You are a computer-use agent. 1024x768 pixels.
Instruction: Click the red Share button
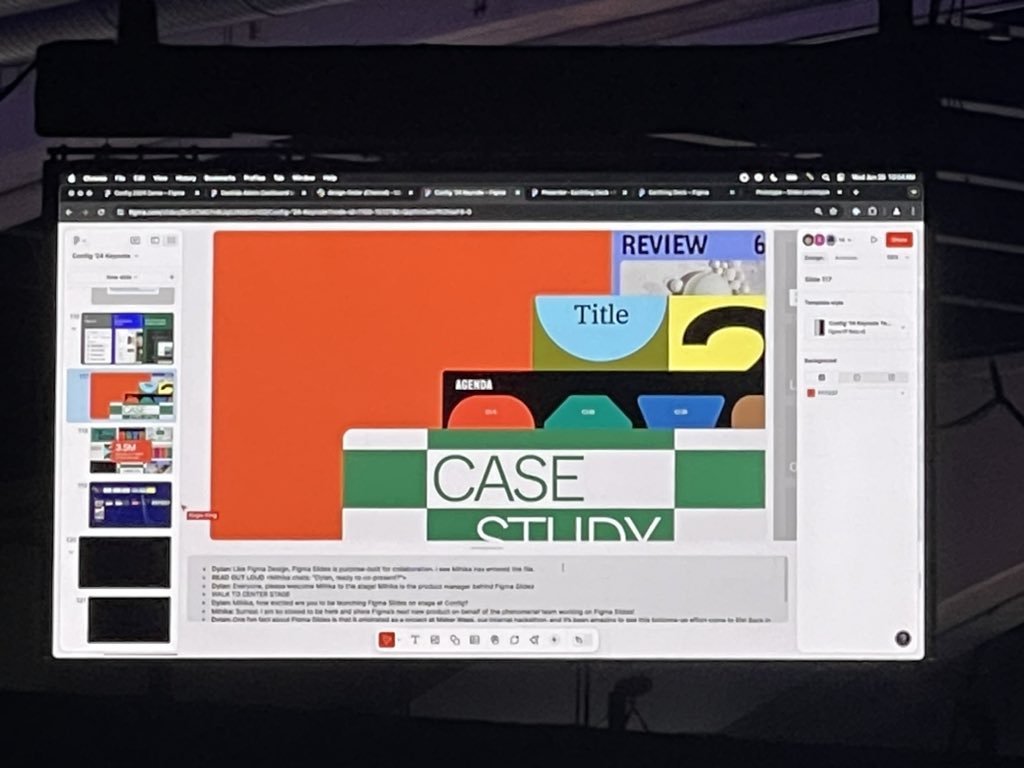[x=899, y=240]
